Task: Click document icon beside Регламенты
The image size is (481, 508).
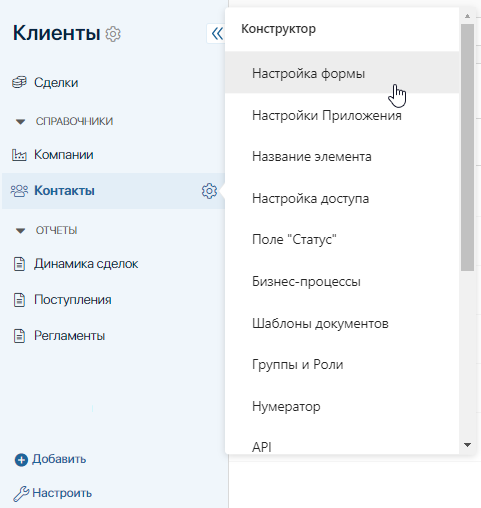Action: click(19, 336)
